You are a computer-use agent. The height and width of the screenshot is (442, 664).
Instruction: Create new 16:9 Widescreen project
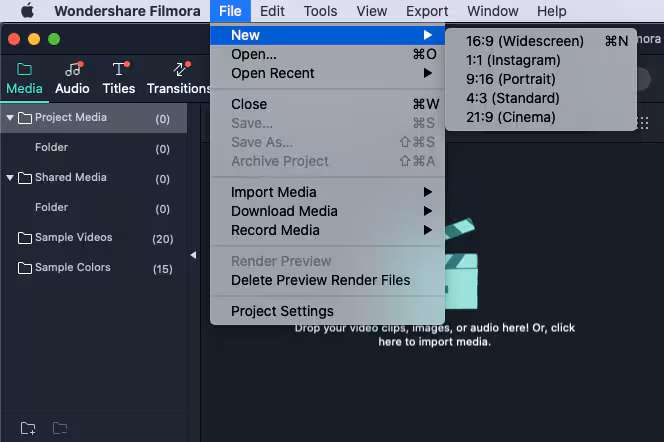[541, 41]
